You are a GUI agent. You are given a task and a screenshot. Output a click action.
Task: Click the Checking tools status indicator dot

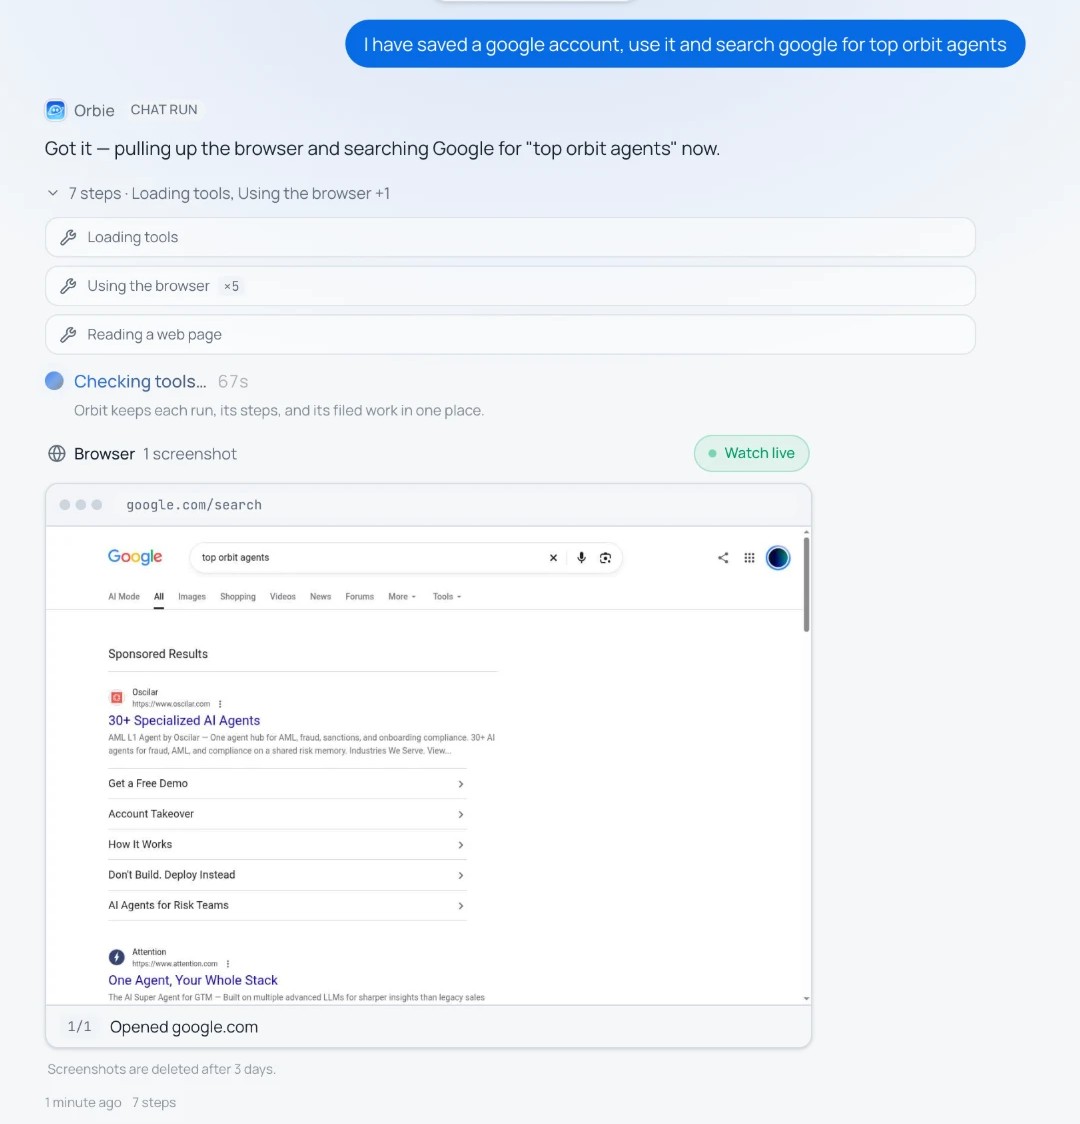(54, 381)
